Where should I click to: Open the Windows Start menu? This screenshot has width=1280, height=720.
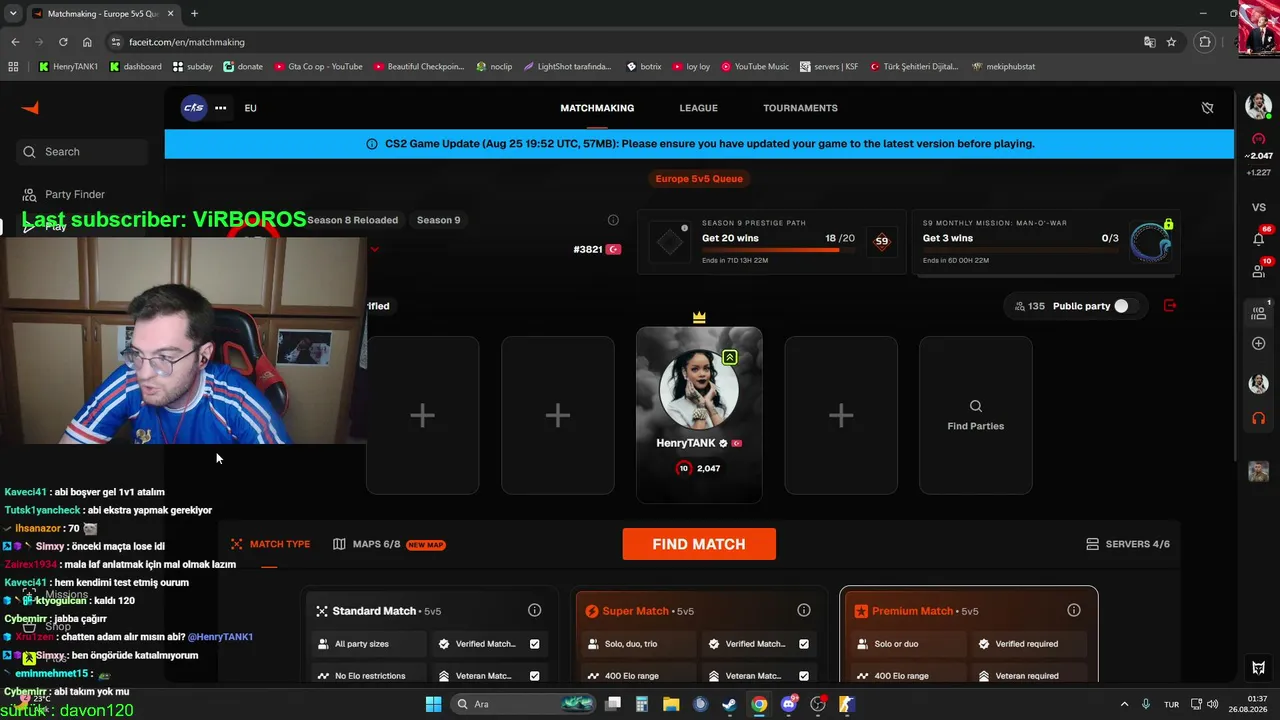433,704
